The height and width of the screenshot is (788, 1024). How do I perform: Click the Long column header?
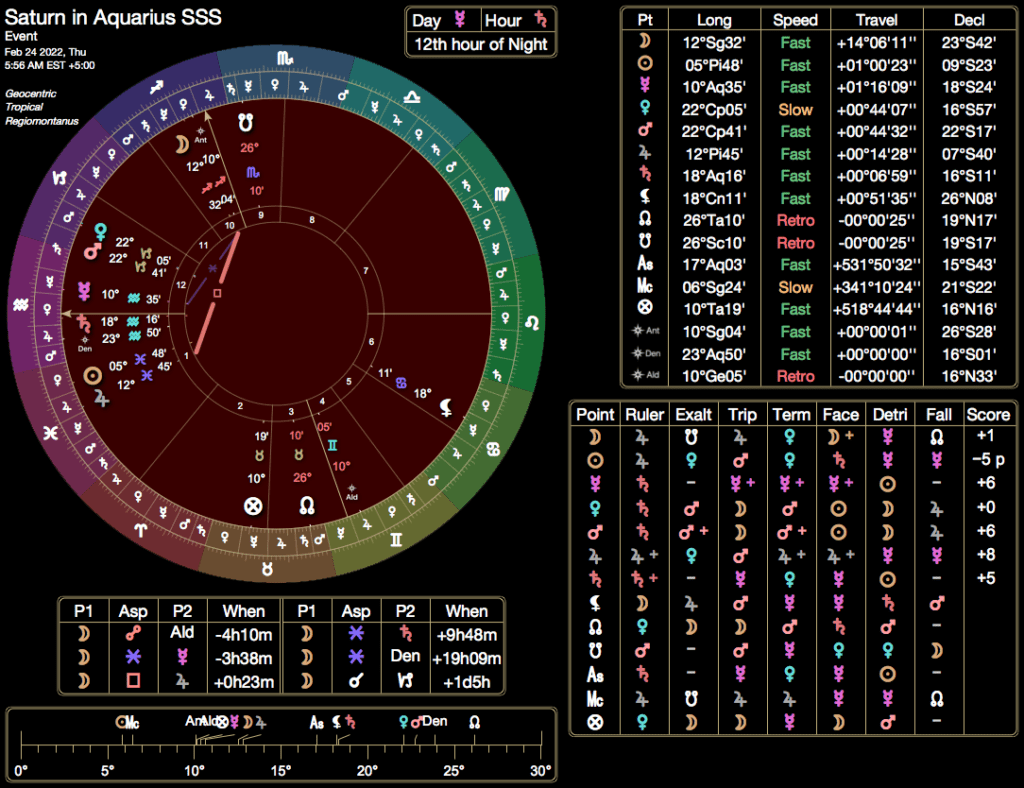(714, 20)
